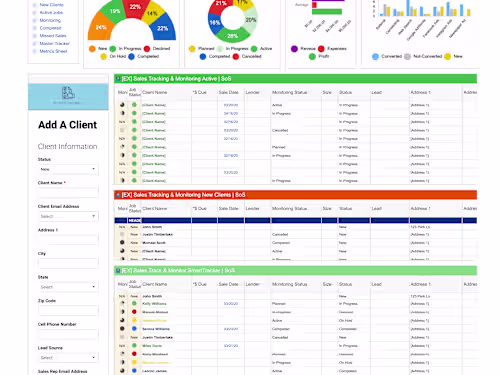This screenshot has width=500, height=375.
Task: Expand the Lead Source dropdown
Action: click(x=68, y=358)
